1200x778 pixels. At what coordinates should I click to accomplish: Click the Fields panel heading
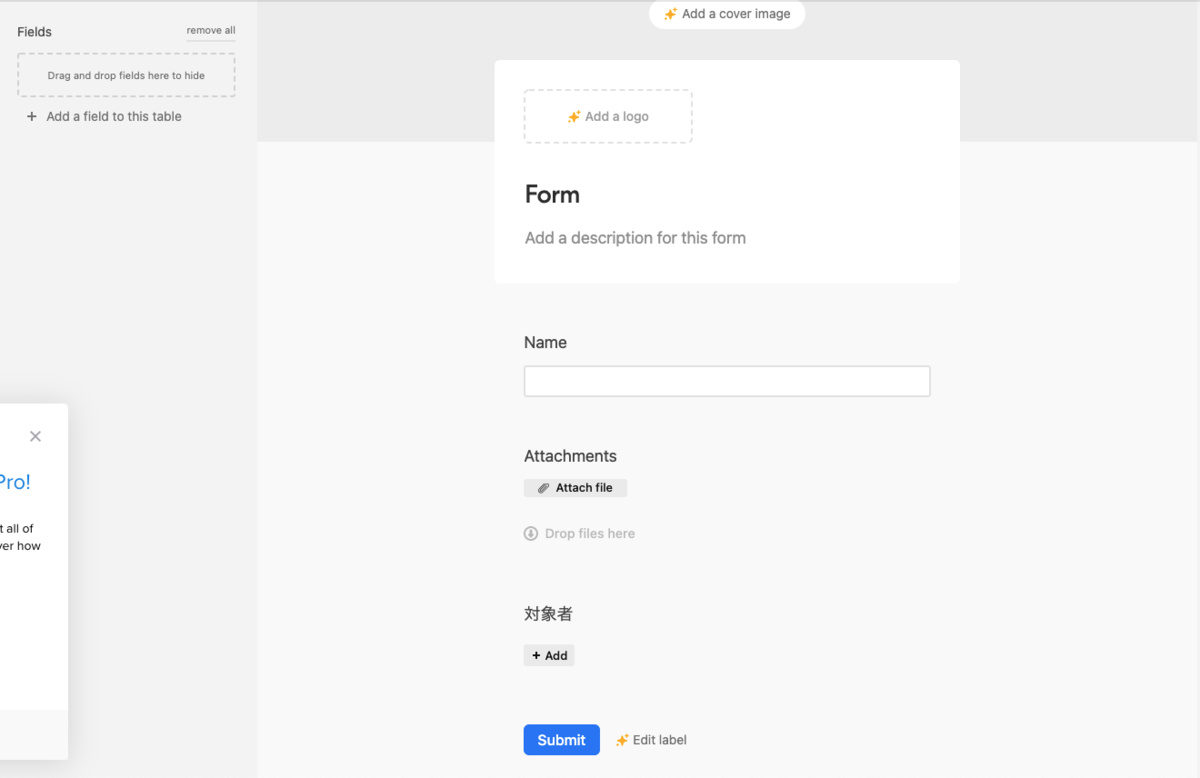[35, 32]
